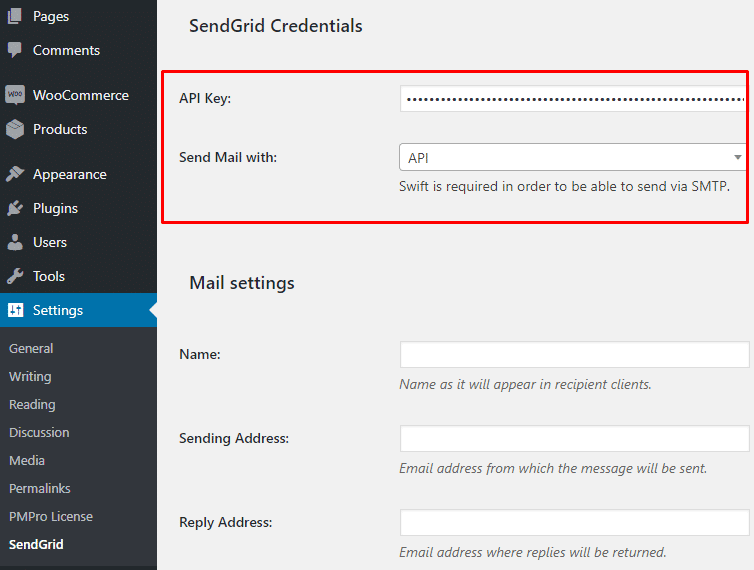The width and height of the screenshot is (754, 570).
Task: Focus the API Key field
Action: tap(574, 99)
